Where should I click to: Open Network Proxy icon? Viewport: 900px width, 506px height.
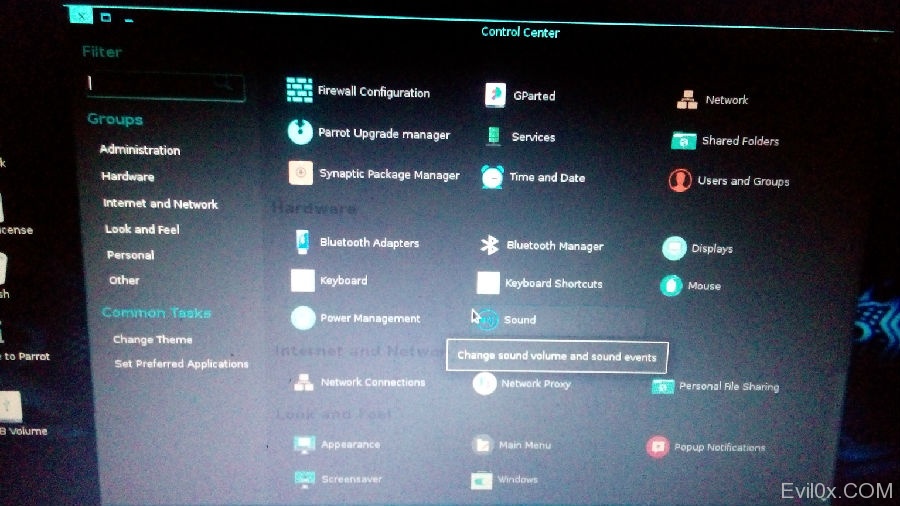click(484, 383)
